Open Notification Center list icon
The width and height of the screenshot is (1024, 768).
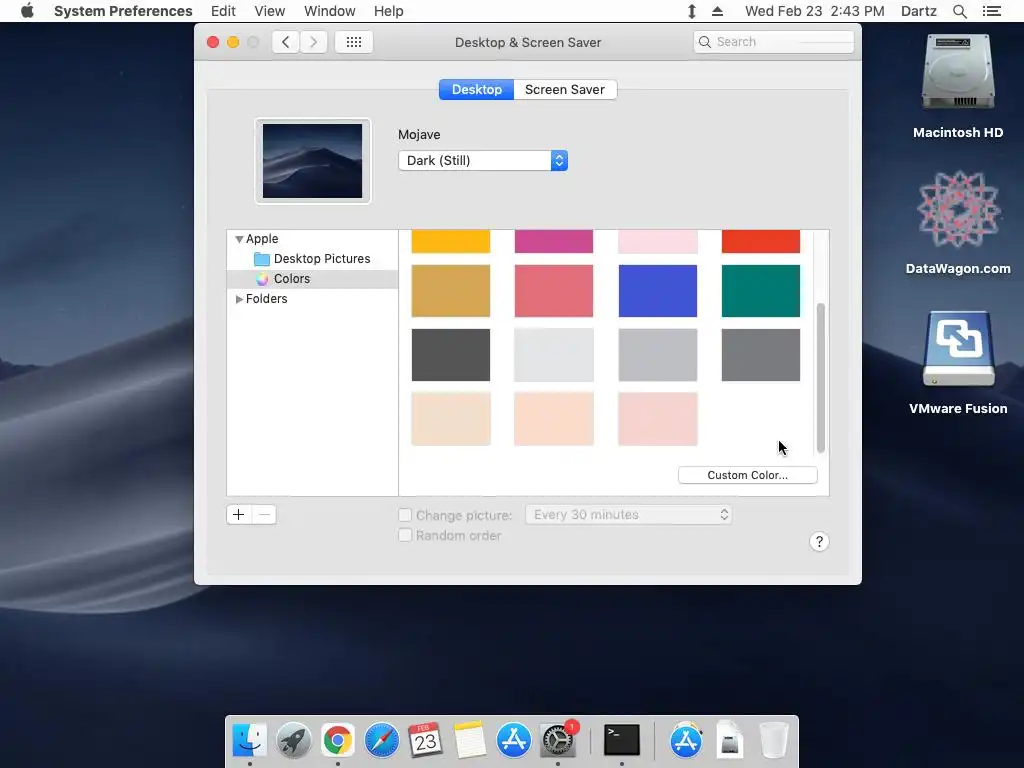(x=991, y=11)
